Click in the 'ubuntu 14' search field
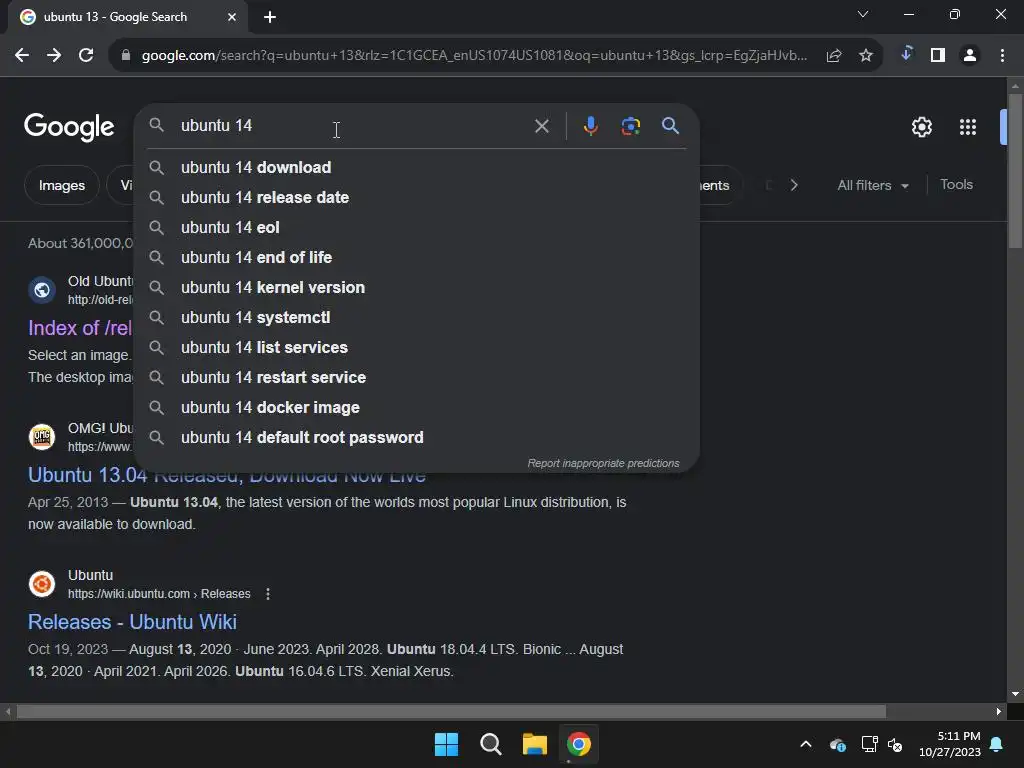 click(x=353, y=125)
